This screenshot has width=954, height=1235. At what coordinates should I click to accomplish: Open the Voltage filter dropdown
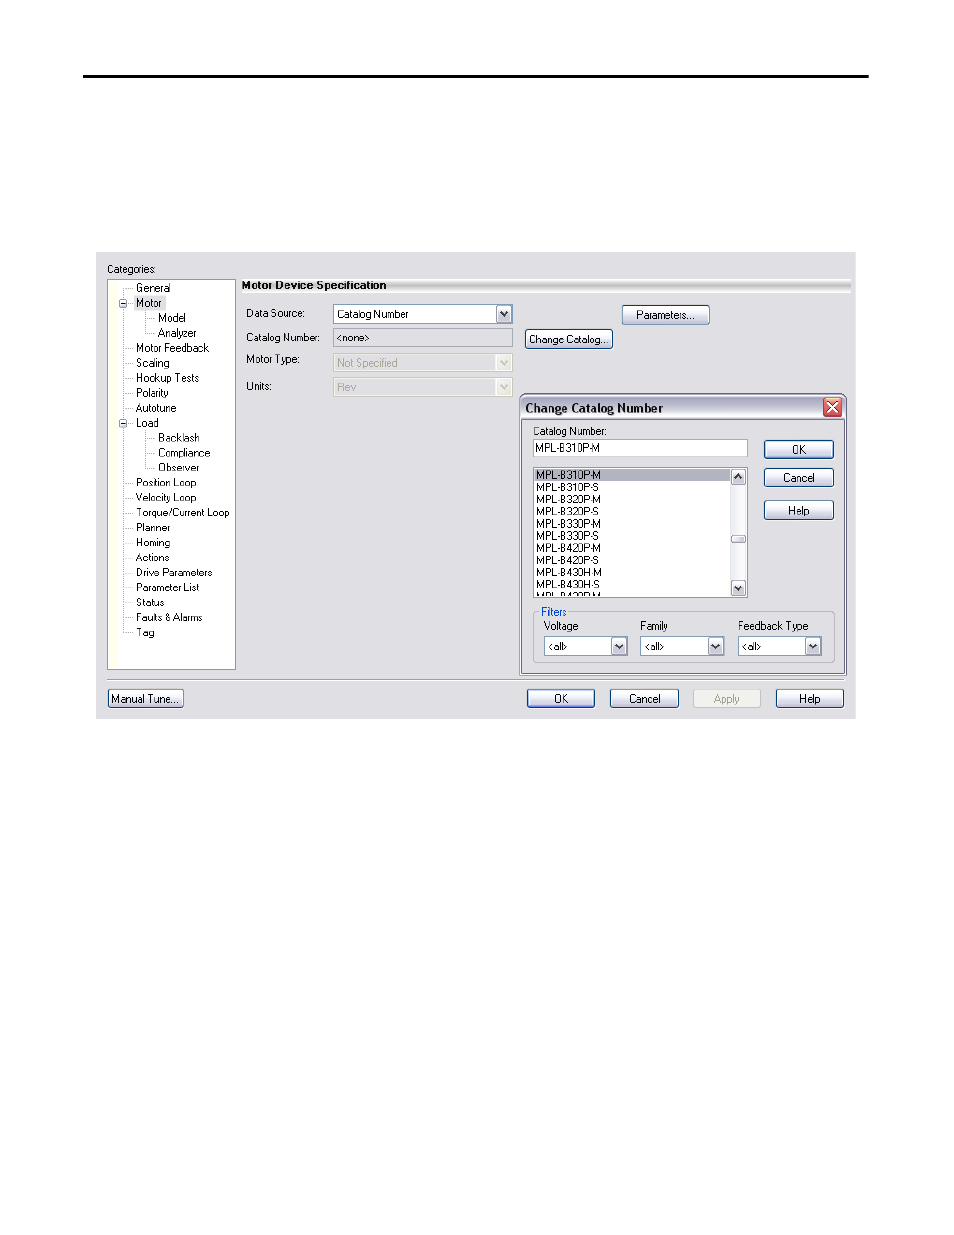(x=619, y=647)
